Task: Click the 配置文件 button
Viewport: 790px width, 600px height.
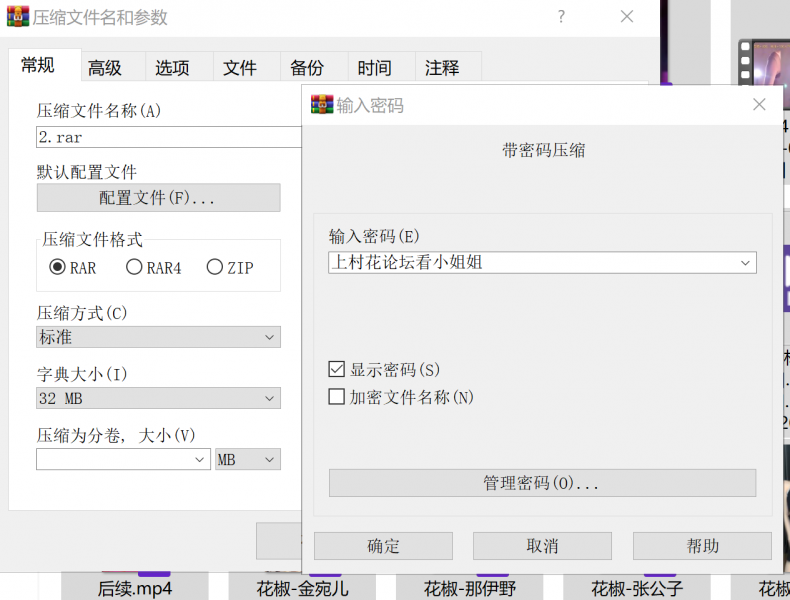Action: (x=158, y=198)
